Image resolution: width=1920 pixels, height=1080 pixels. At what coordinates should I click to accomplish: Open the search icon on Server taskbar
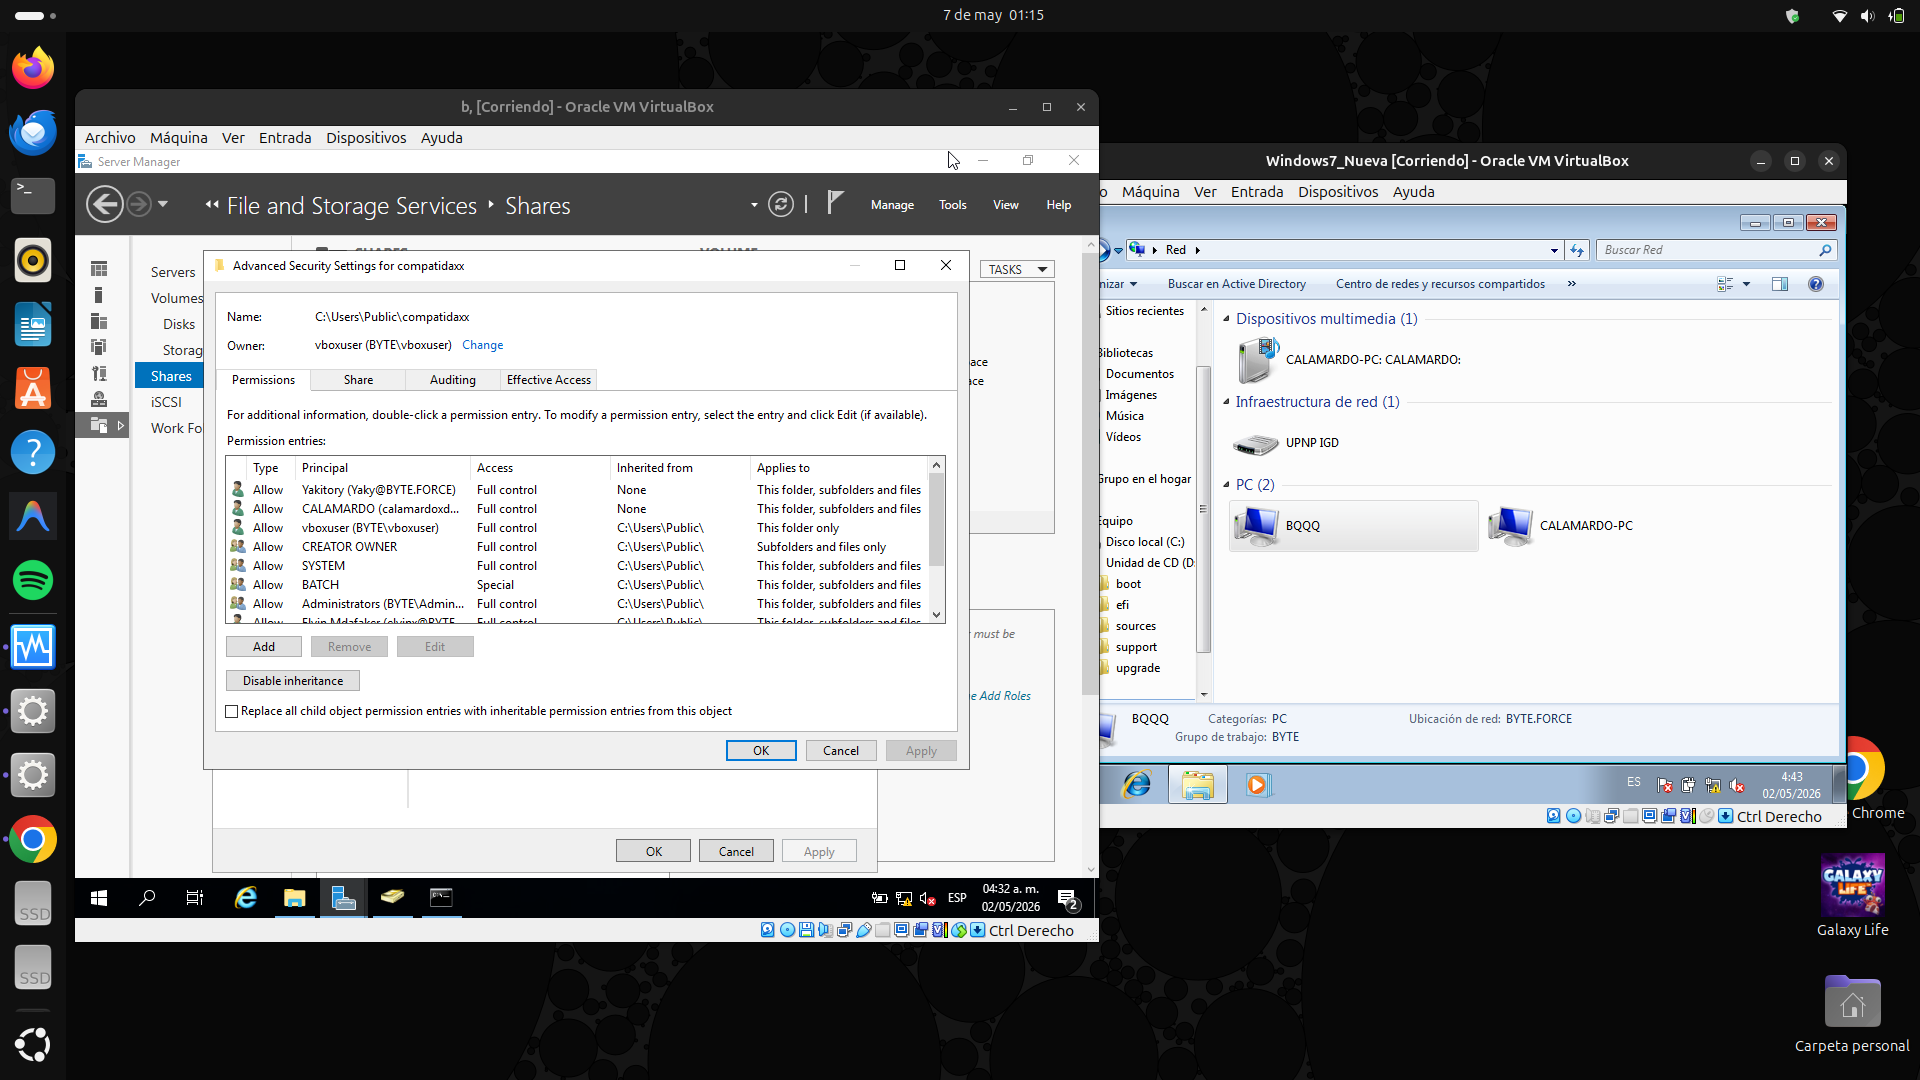point(147,898)
